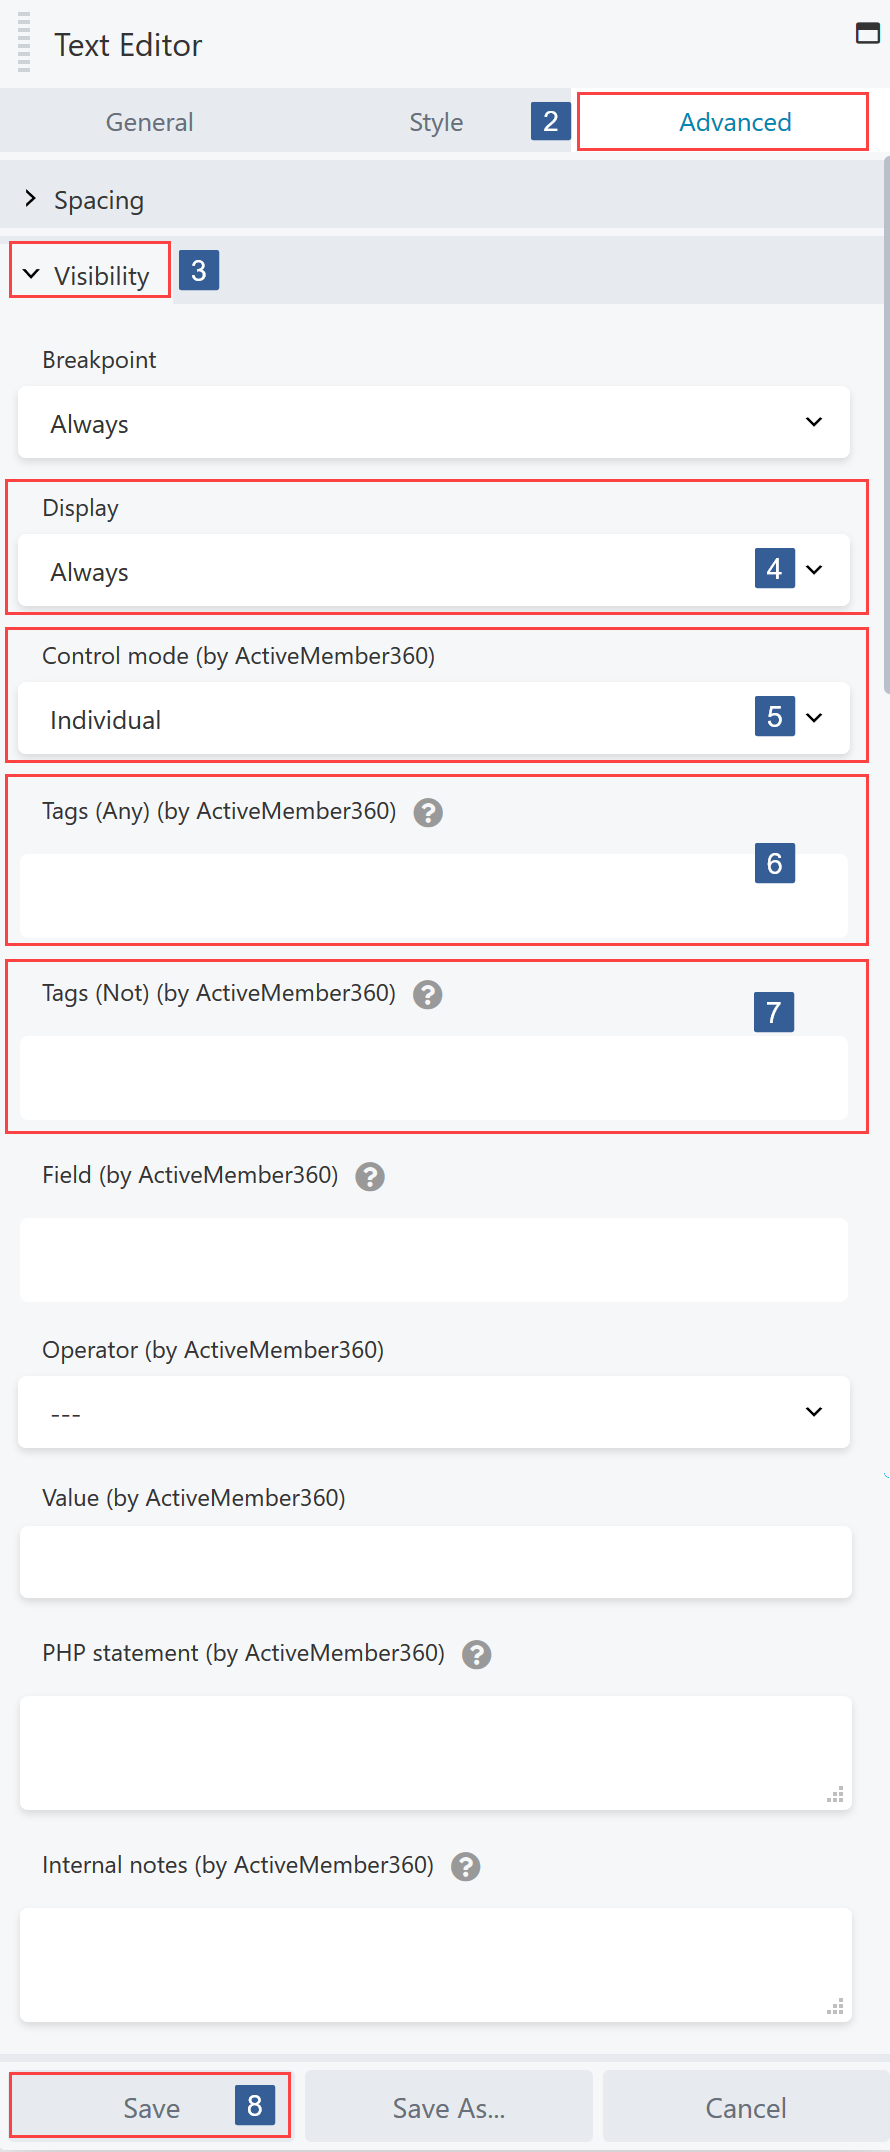
Task: Open help for Tags (Any) field
Action: (428, 813)
